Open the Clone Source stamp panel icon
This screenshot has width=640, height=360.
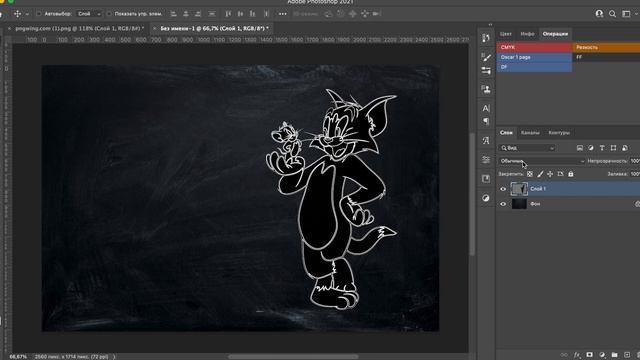(486, 89)
